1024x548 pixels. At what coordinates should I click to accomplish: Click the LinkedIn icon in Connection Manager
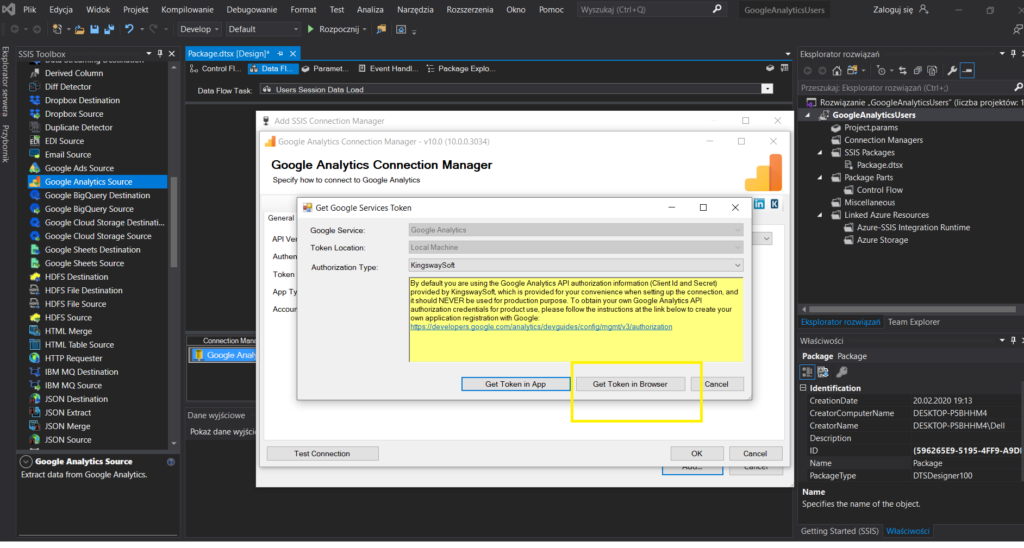(x=759, y=204)
